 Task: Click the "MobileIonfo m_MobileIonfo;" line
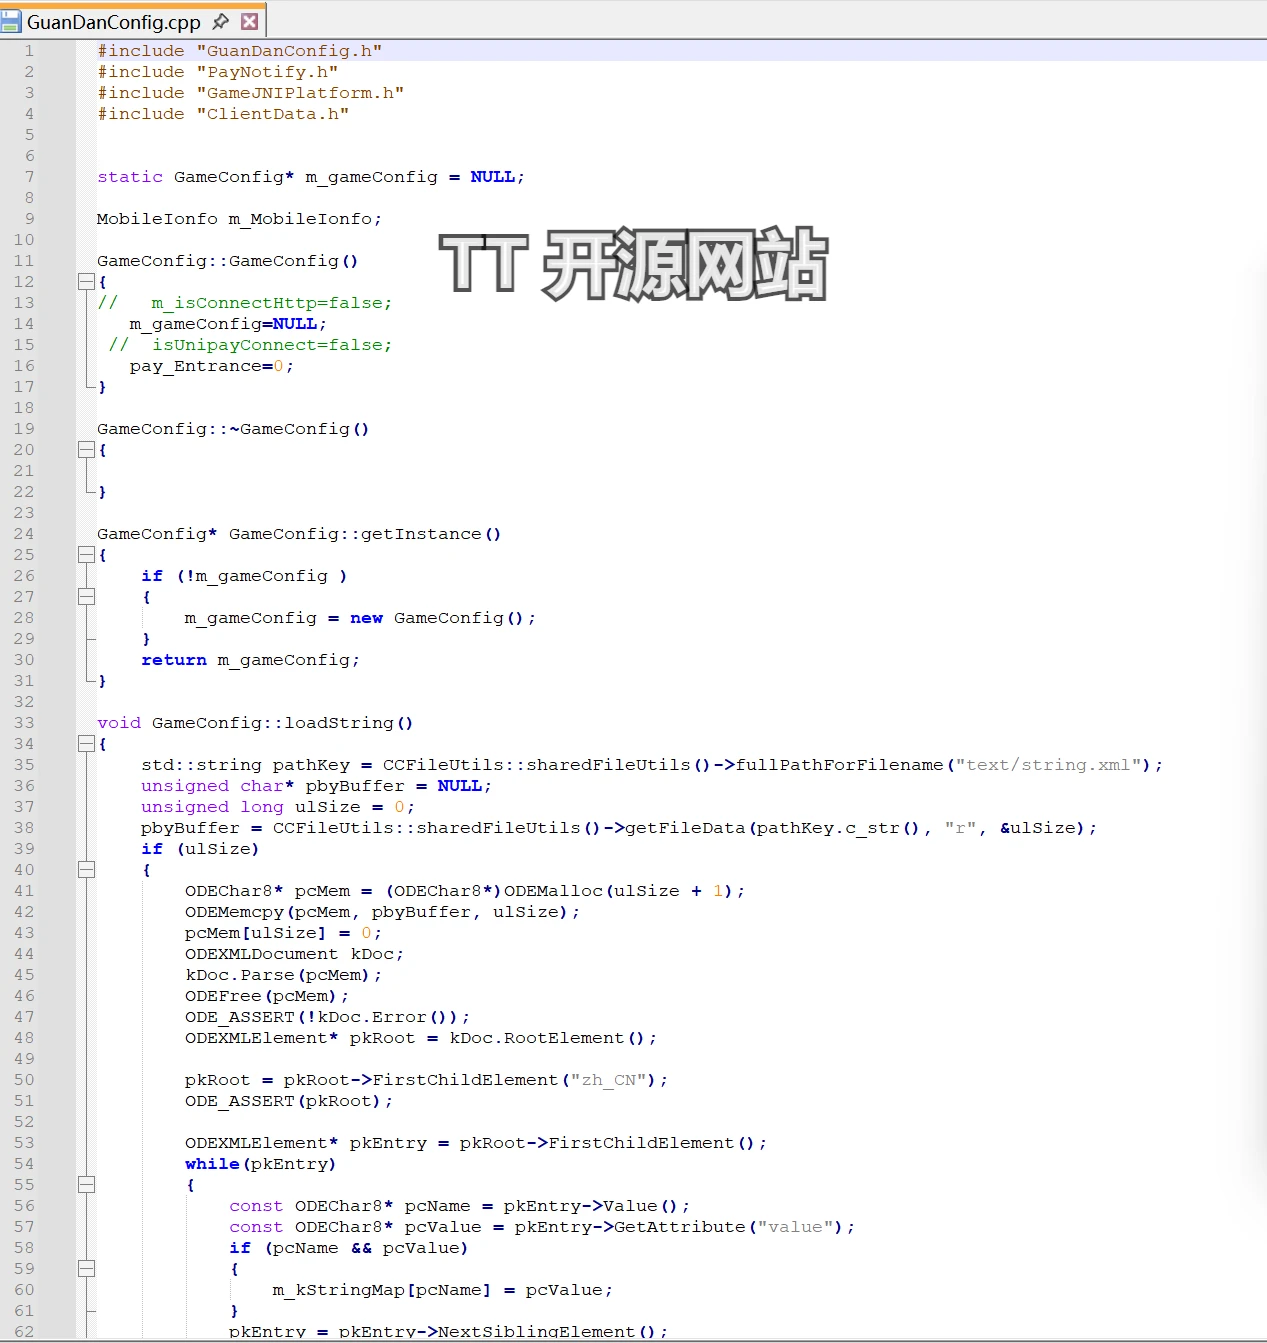click(239, 219)
